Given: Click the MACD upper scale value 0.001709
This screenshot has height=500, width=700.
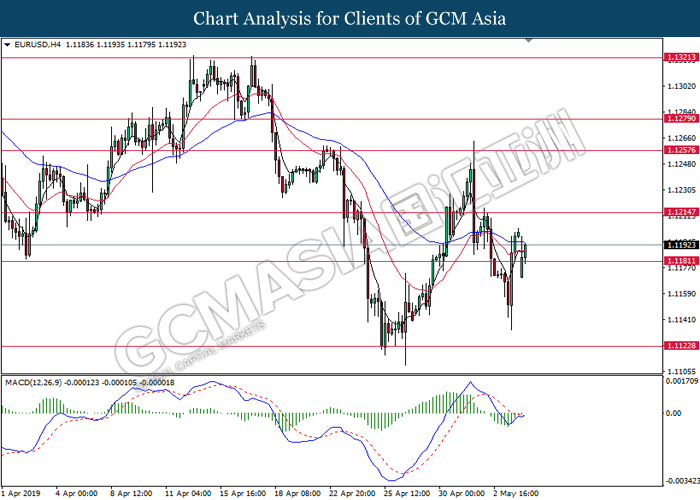Looking at the screenshot, I should coord(682,381).
